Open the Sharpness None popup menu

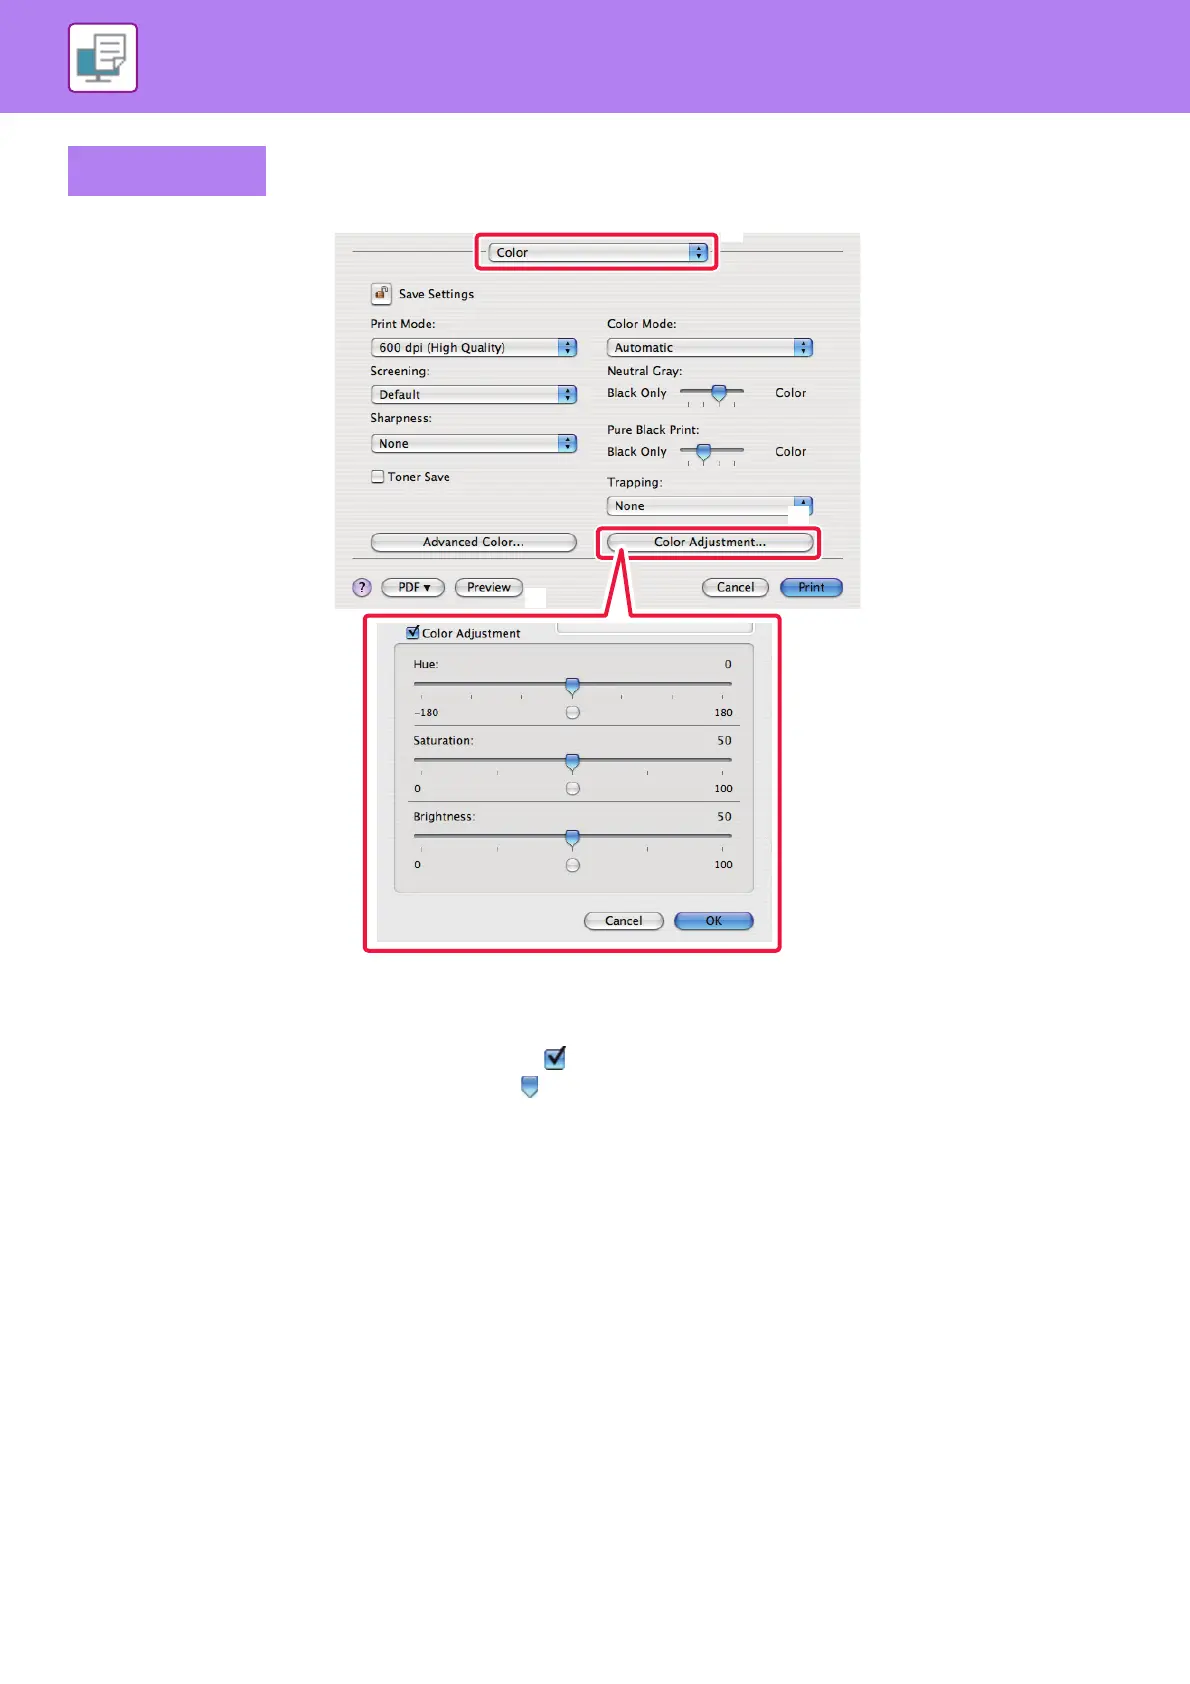tap(474, 444)
